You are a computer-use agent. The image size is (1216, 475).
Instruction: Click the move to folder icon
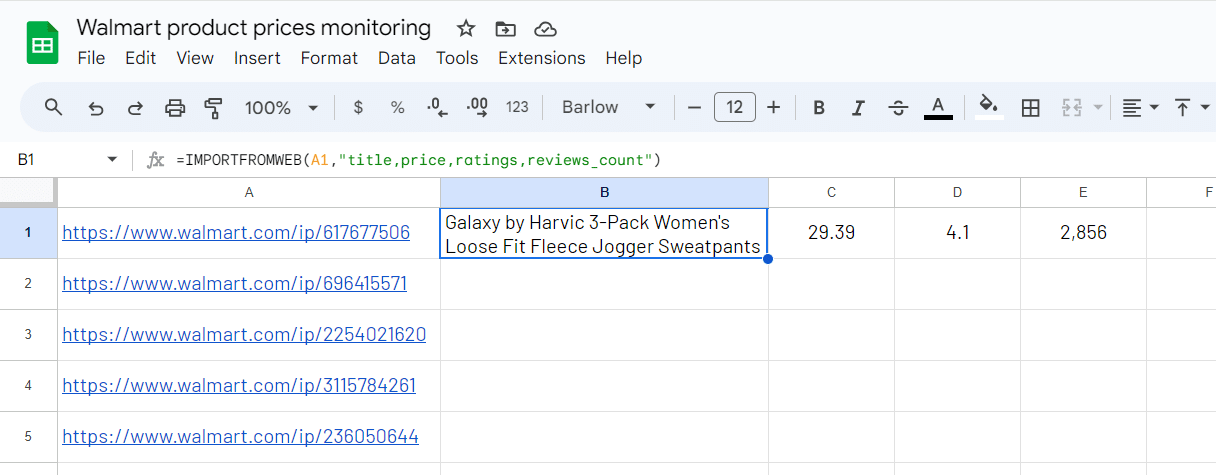pos(506,28)
